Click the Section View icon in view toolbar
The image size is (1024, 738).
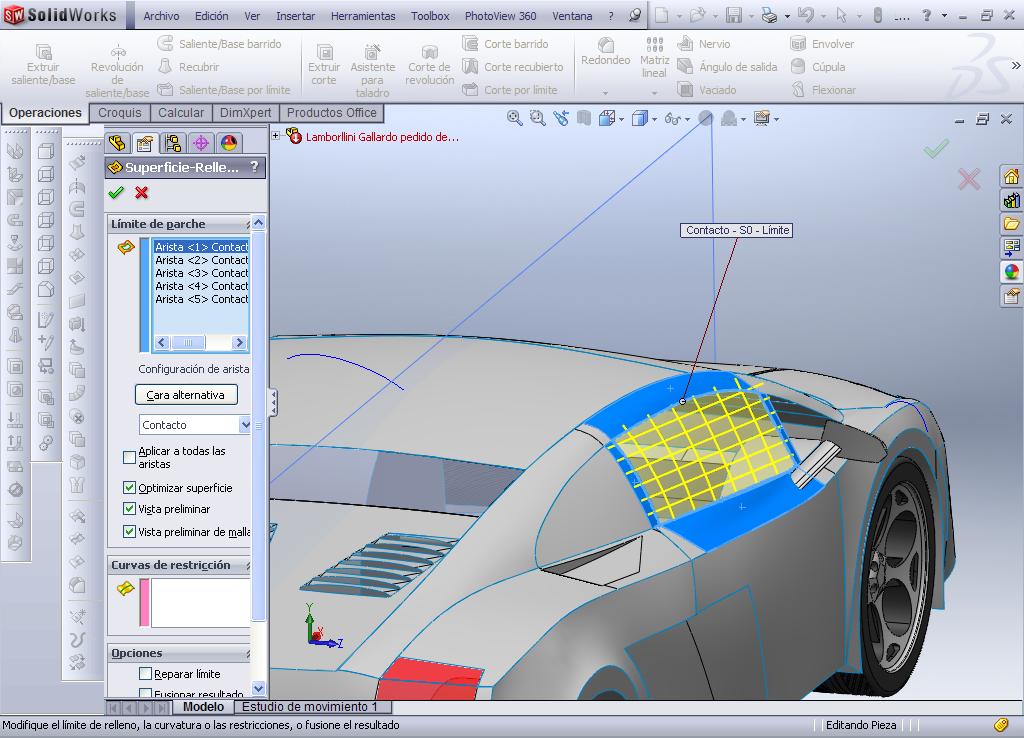pyautogui.click(x=584, y=118)
